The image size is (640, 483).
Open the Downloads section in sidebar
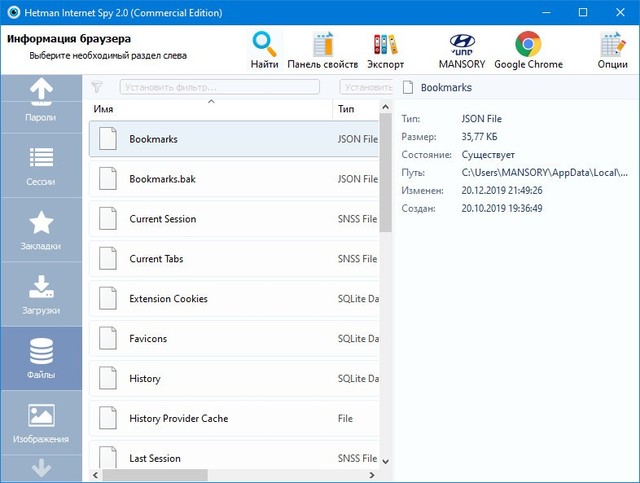tap(41, 294)
